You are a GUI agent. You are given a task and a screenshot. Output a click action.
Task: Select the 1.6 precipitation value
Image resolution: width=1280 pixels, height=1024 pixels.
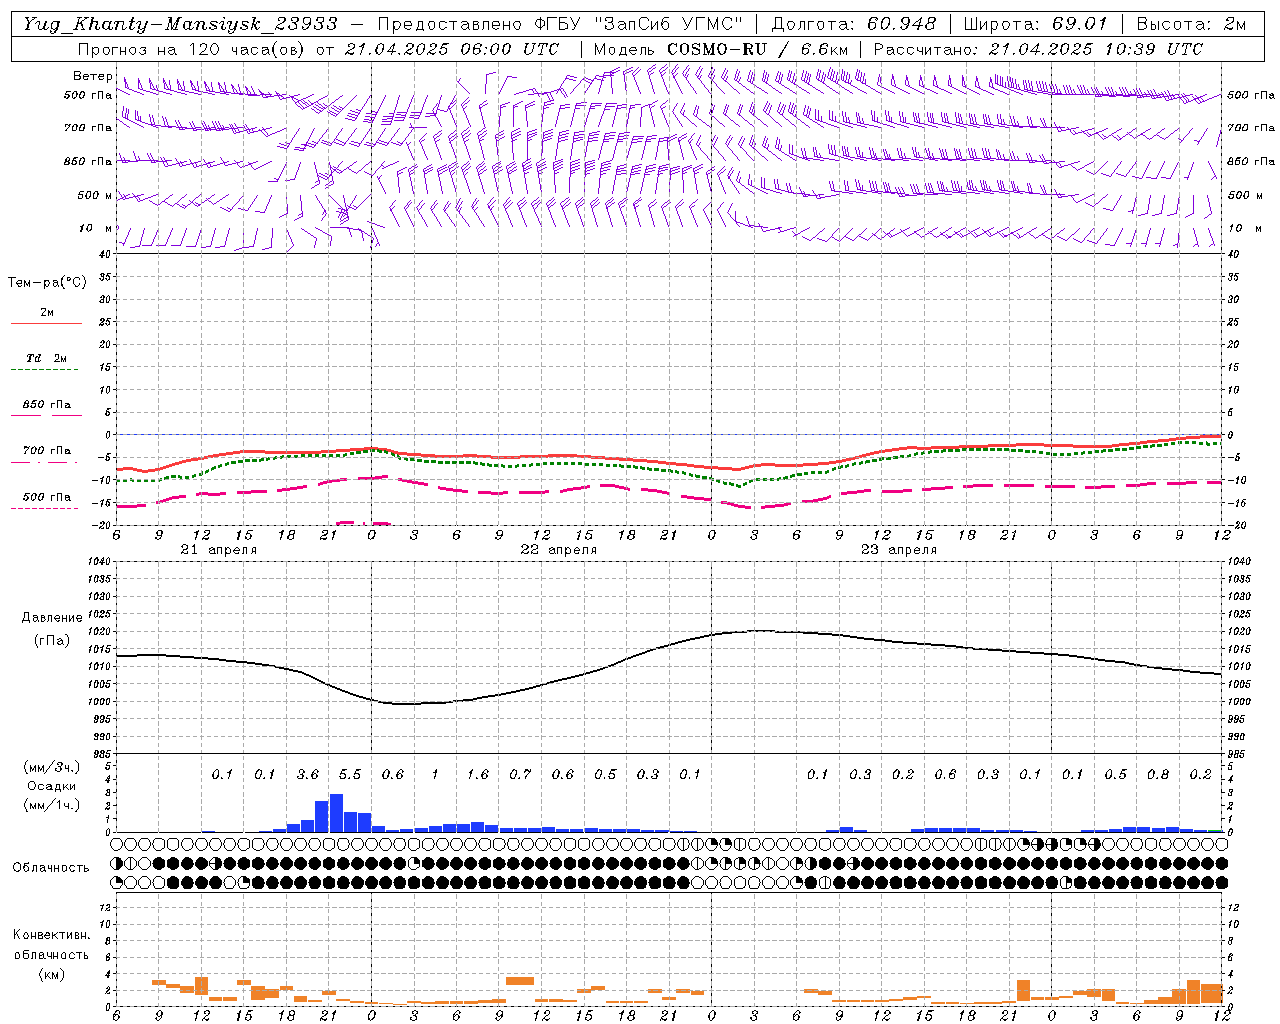tap(478, 775)
